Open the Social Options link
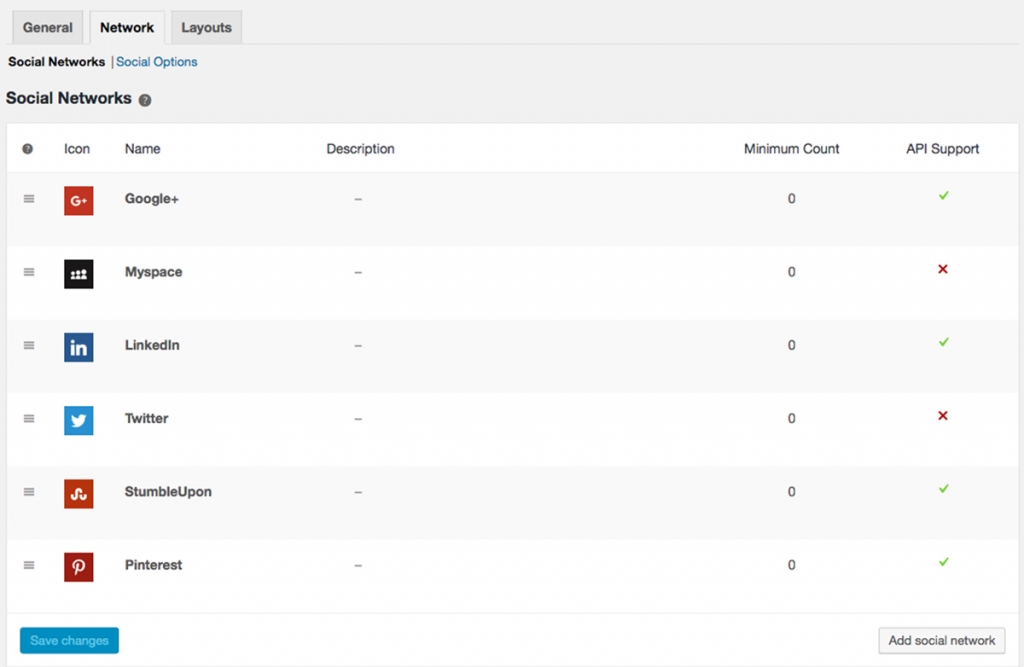This screenshot has width=1024, height=667. [157, 62]
